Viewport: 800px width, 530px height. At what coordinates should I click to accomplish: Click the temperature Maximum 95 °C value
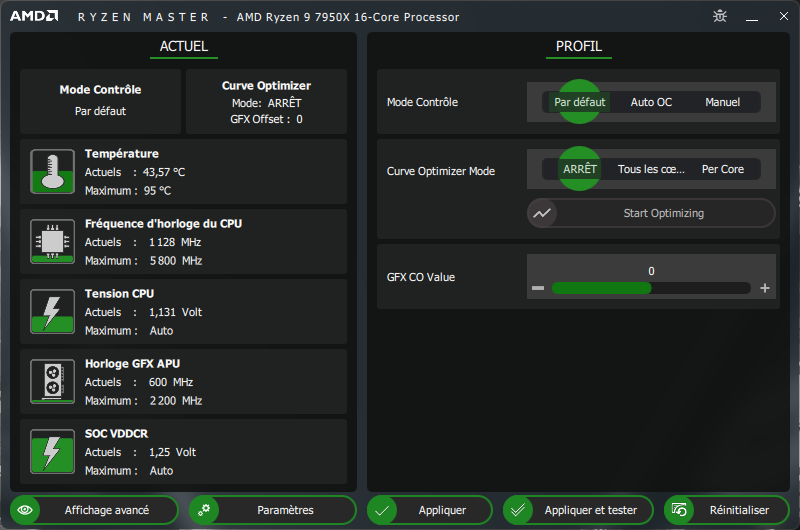tap(157, 191)
